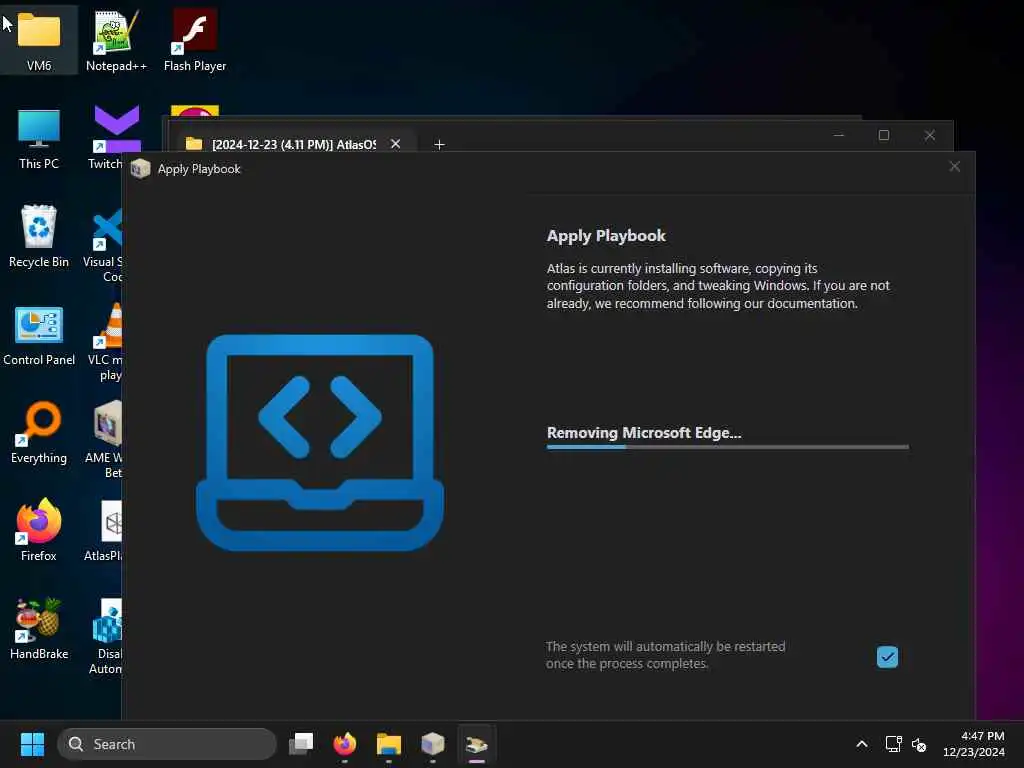Click the blue laptop code illustration
This screenshot has height=768, width=1024.
(x=320, y=442)
